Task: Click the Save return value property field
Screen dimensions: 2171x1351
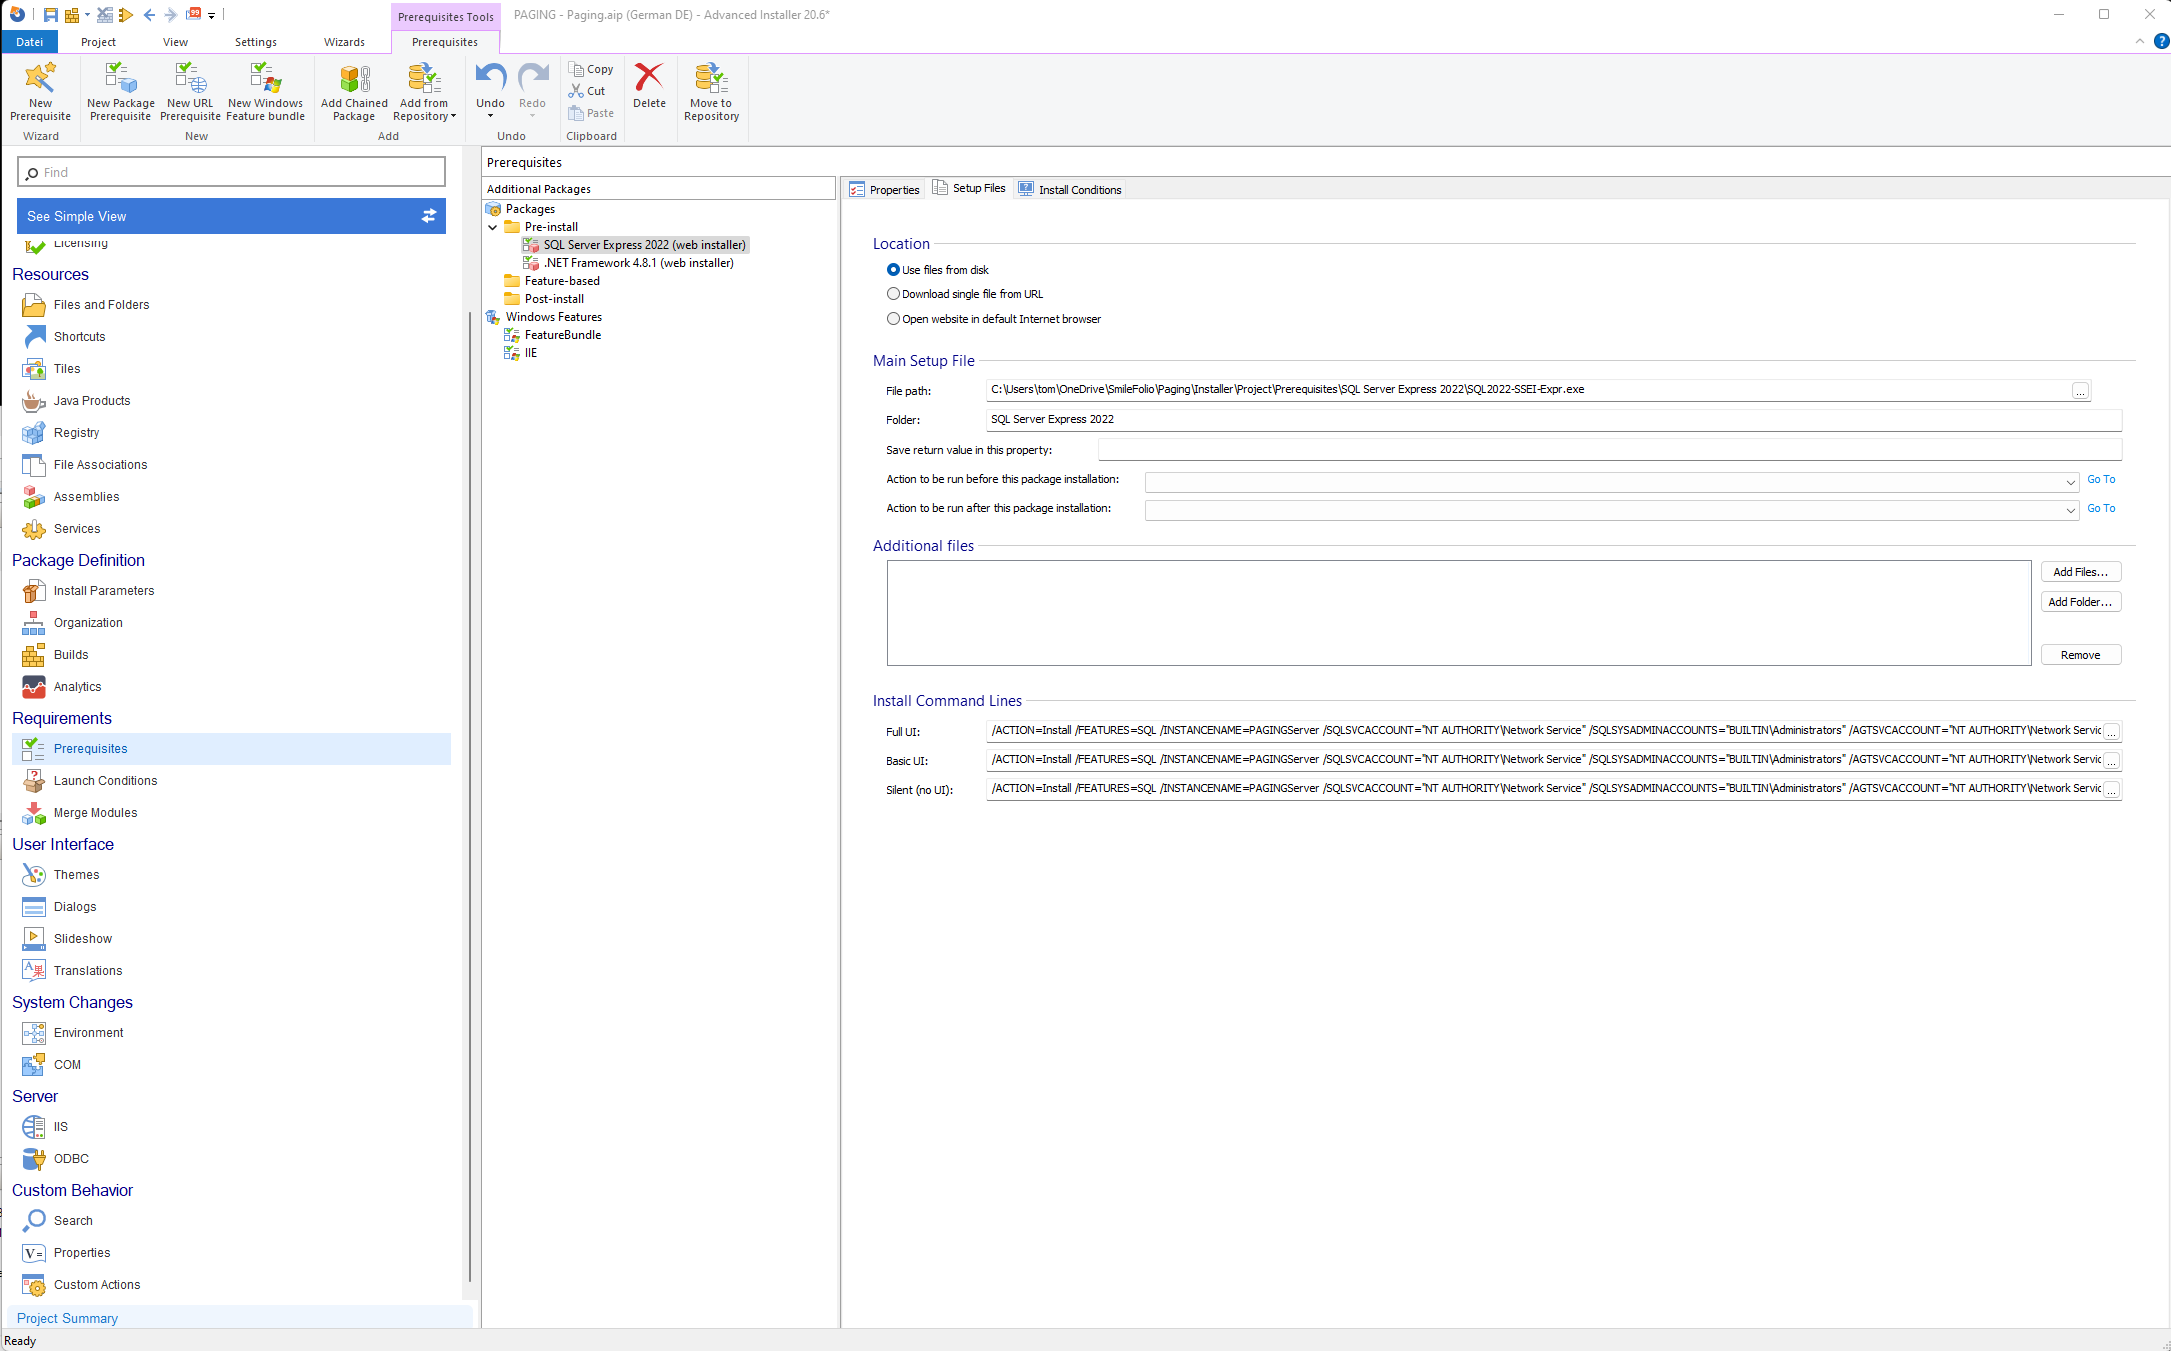Action: (1610, 450)
